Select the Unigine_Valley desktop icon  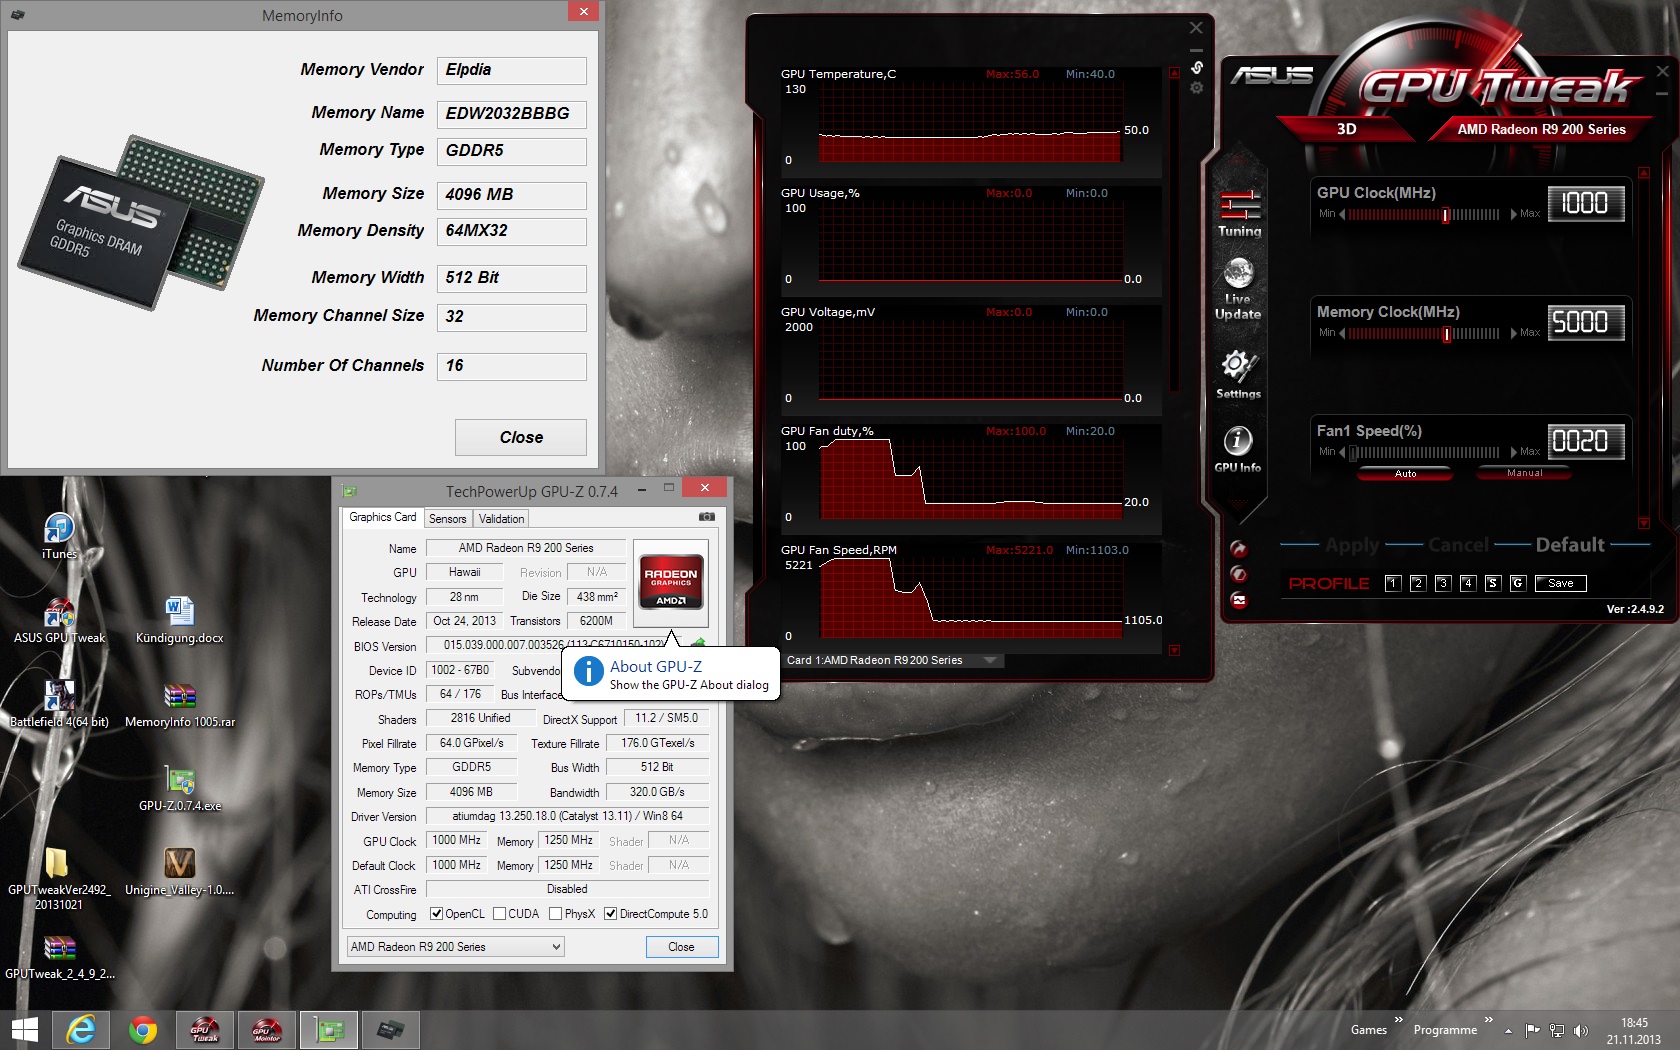(x=180, y=872)
